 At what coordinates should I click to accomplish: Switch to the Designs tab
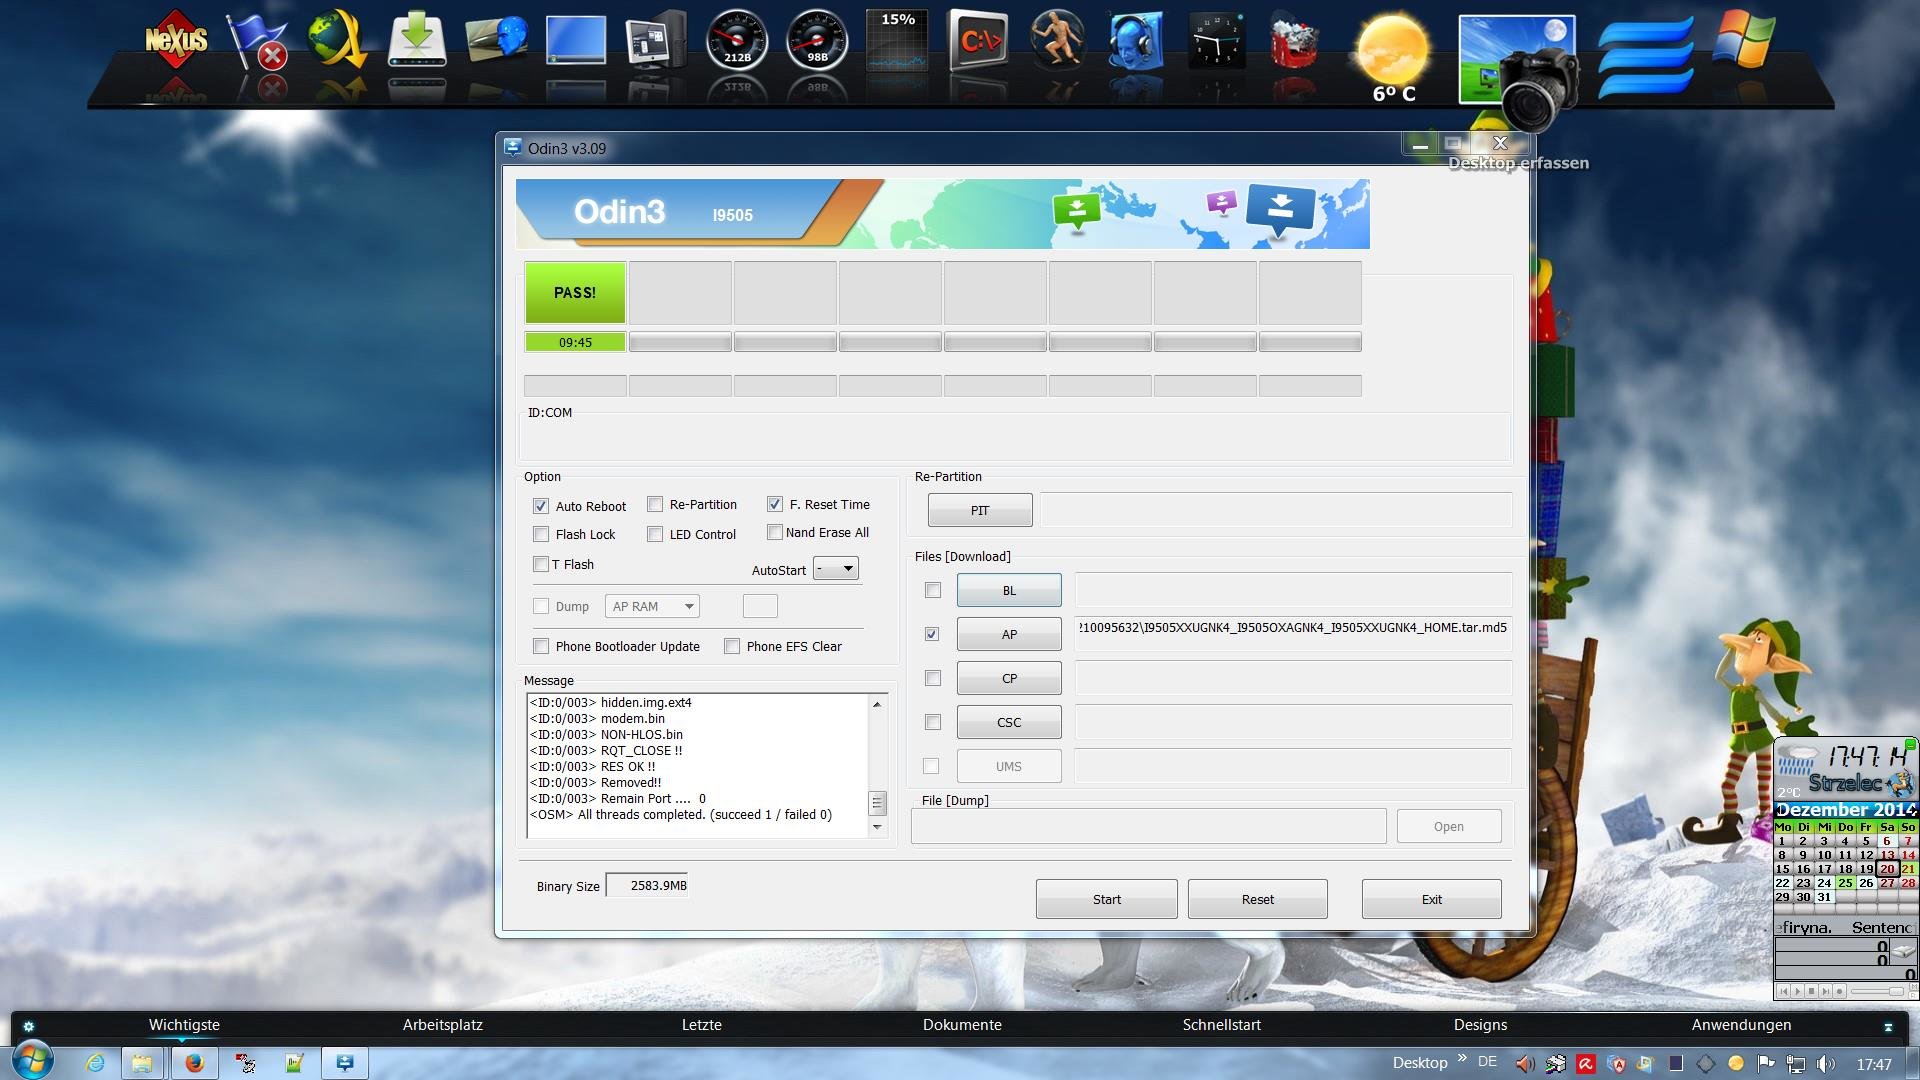click(1480, 1025)
